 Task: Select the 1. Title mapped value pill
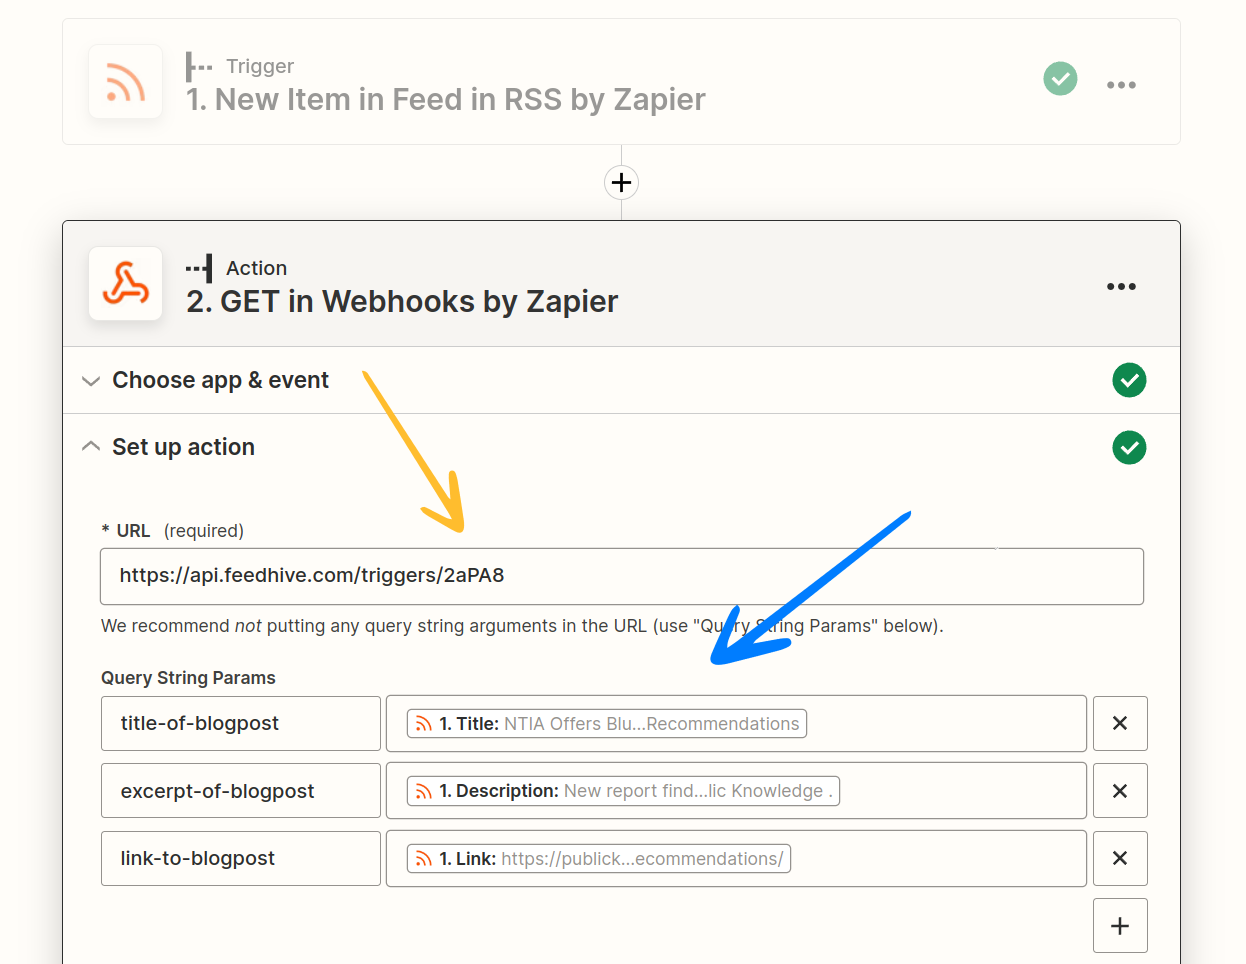pos(607,724)
